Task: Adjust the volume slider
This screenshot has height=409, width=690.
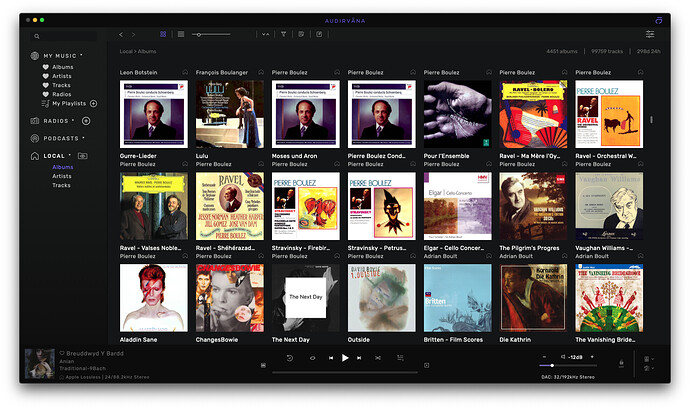Action: click(x=568, y=365)
